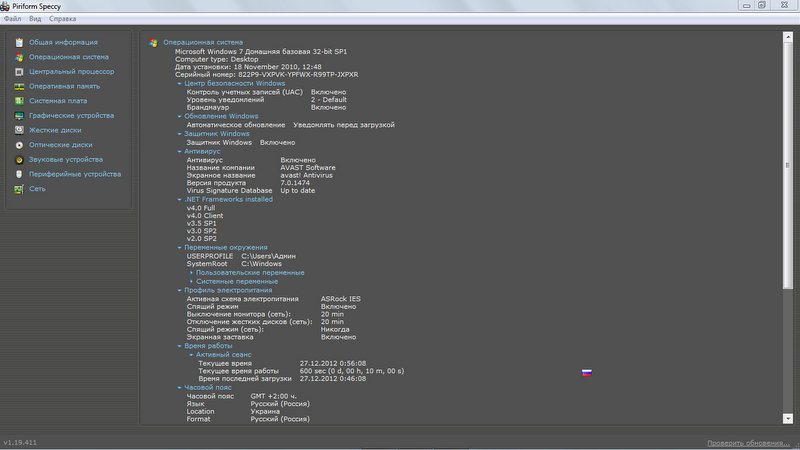The height and width of the screenshot is (450, 800).
Task: Open the Системная плата section
Action: (x=58, y=101)
